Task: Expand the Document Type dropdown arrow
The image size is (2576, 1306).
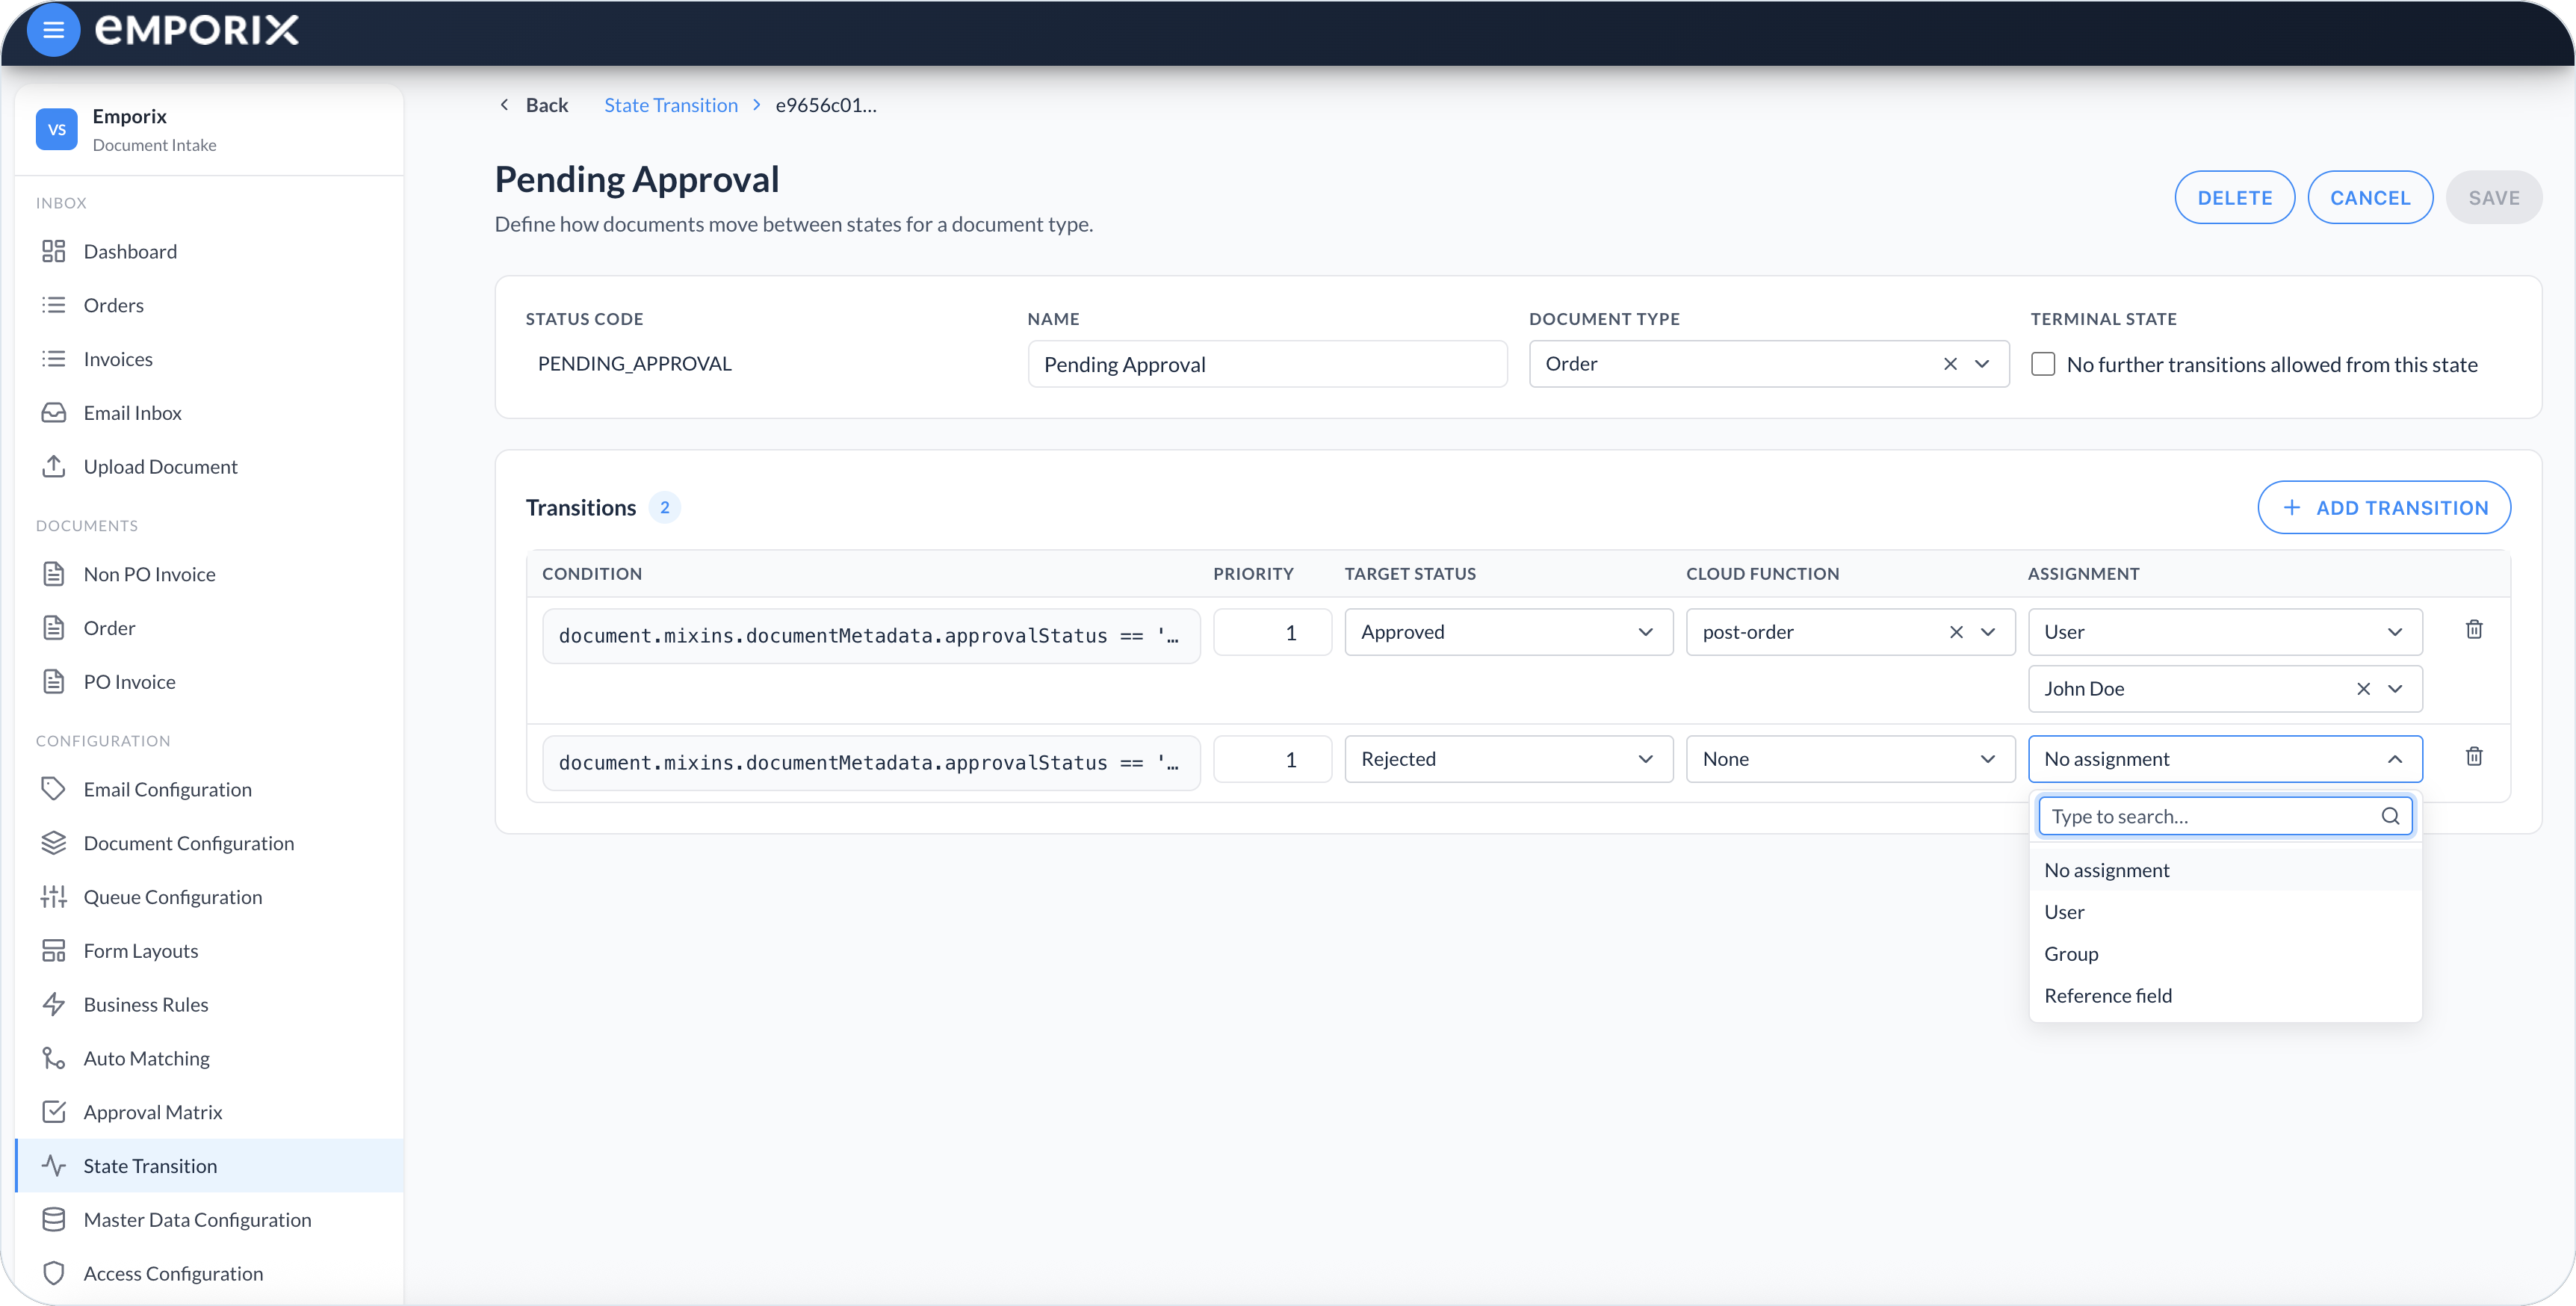Action: [1982, 364]
